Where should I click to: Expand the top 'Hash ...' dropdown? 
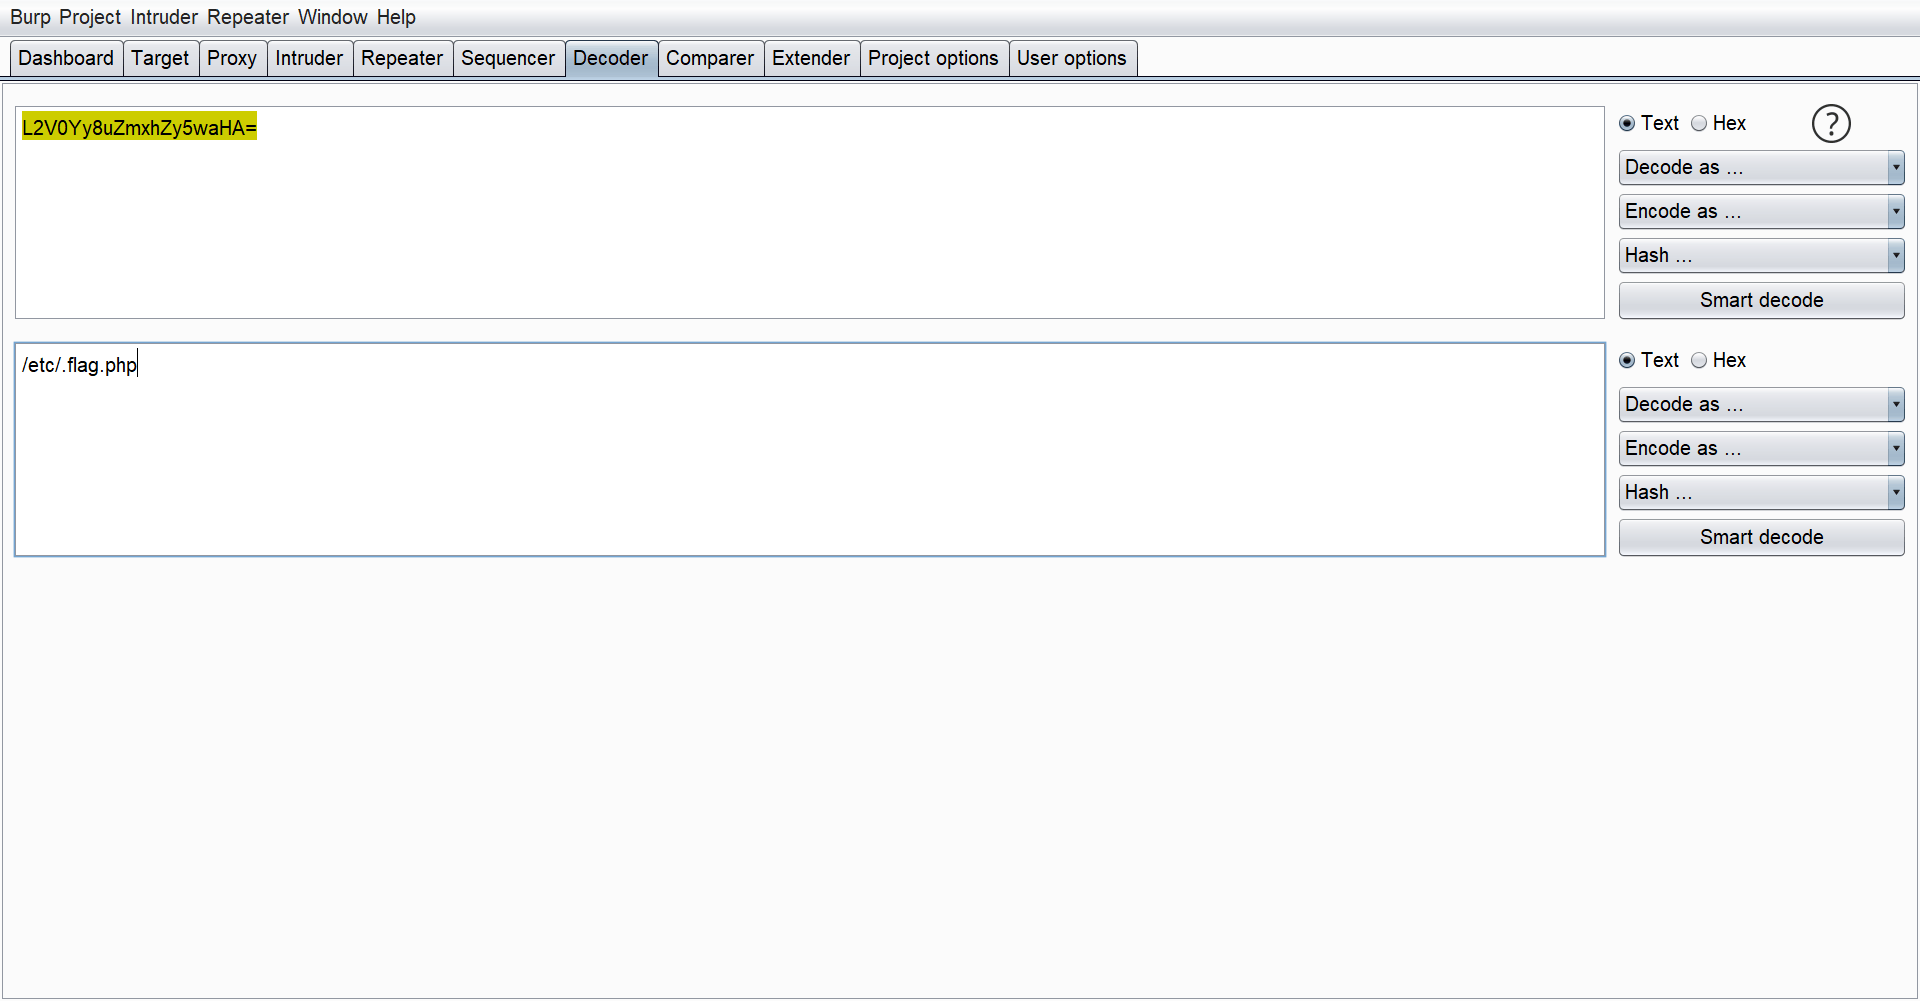tap(1760, 256)
